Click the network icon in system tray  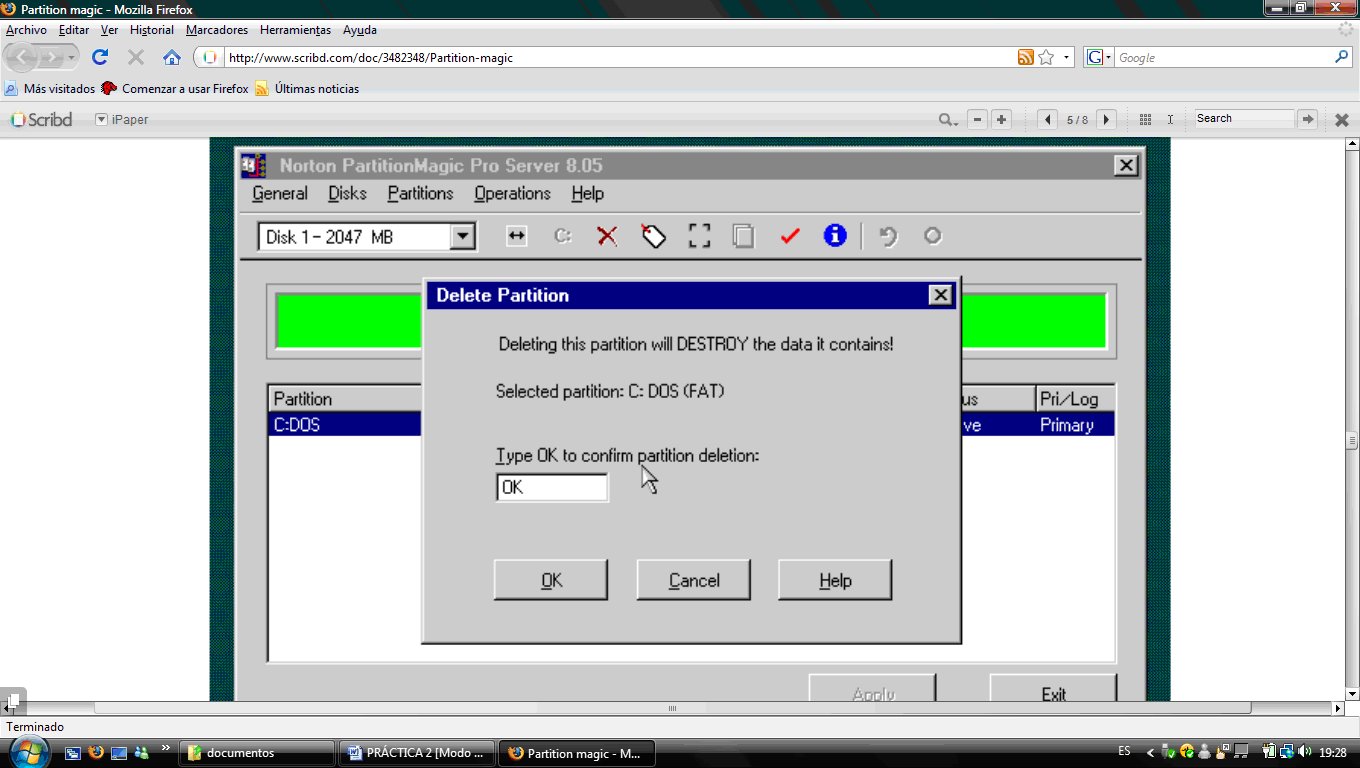pos(1285,752)
